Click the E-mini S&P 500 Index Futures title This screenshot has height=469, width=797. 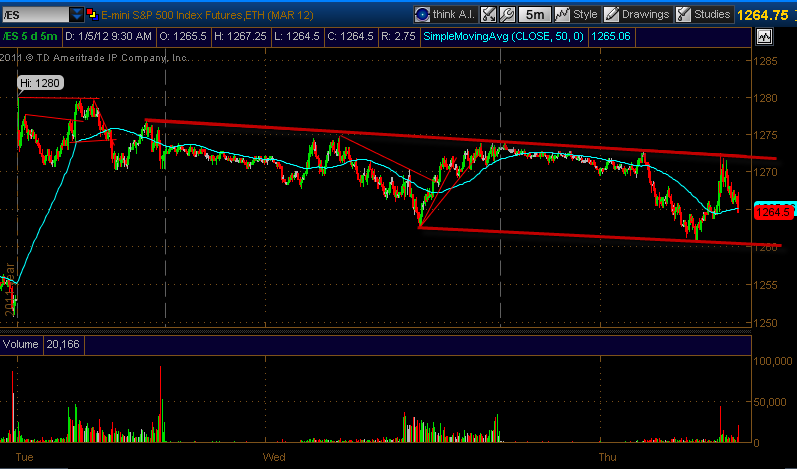207,15
